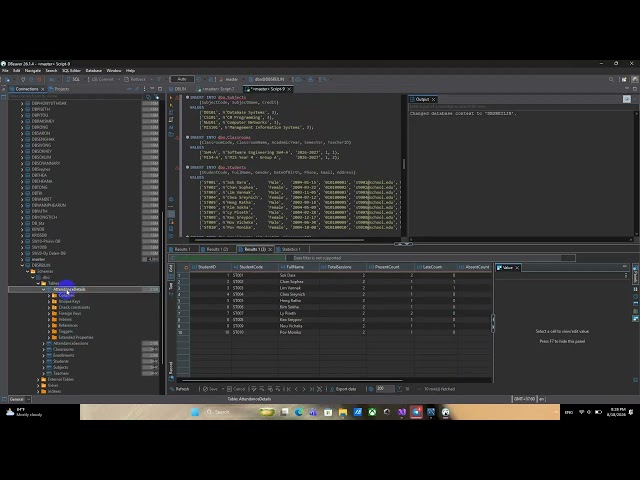
Task: Select the Extended Properties folder
Action: click(76, 338)
